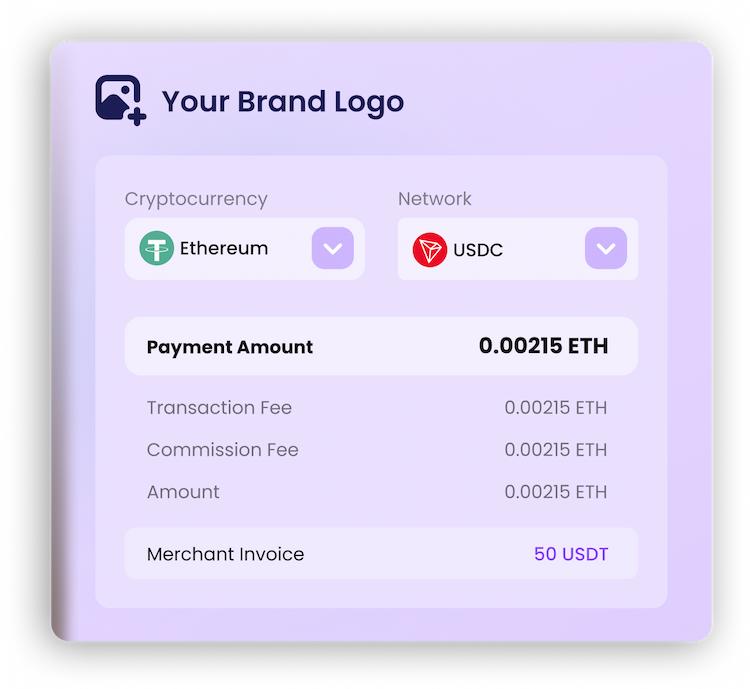Open the Ethereum cryptocurrency selector

tap(244, 248)
